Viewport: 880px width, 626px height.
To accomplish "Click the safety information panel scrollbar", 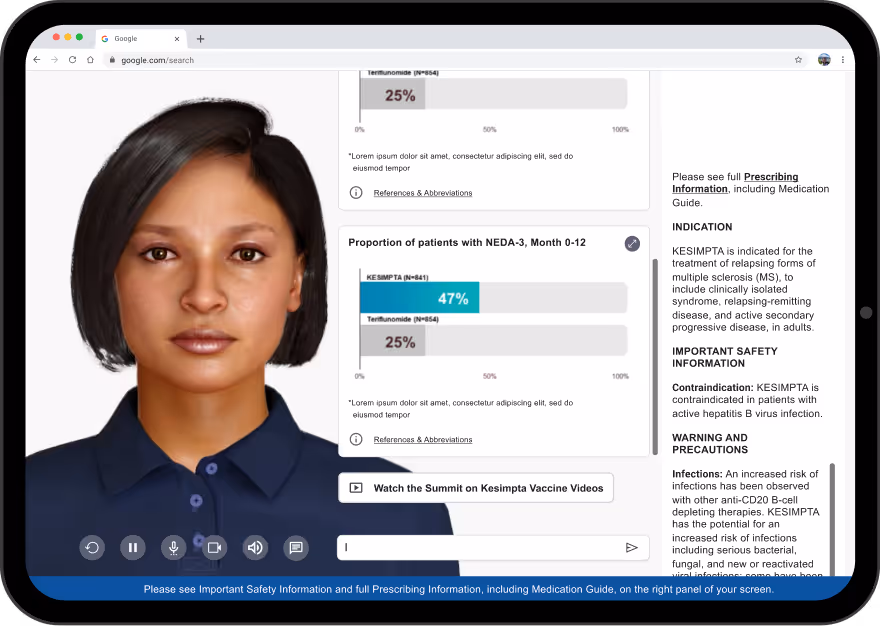I will coord(832,519).
